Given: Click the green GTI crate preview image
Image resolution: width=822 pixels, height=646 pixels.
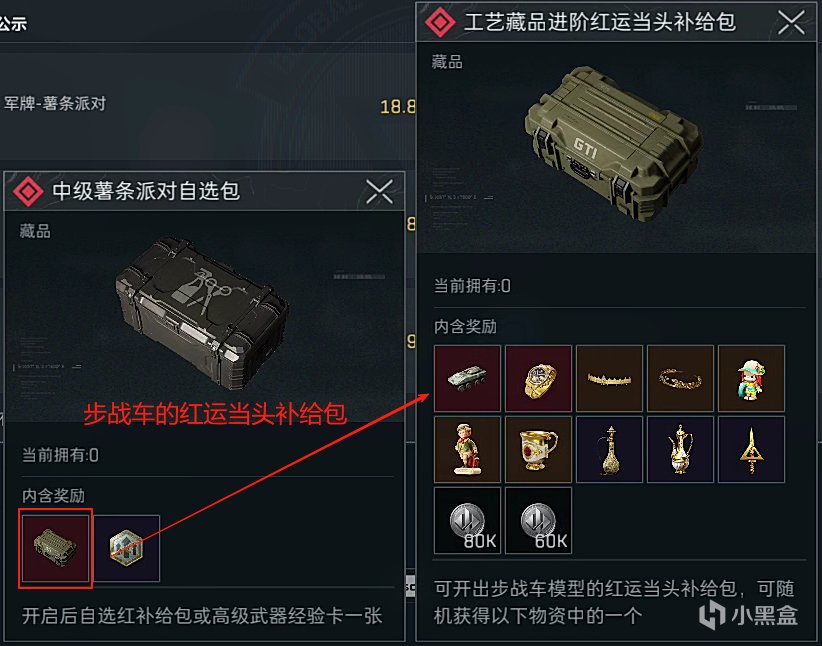Looking at the screenshot, I should [x=613, y=144].
